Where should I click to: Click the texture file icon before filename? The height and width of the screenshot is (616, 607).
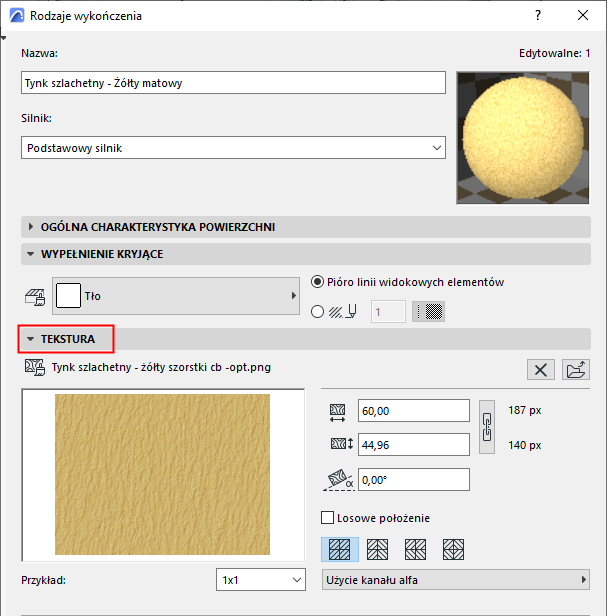(x=35, y=367)
